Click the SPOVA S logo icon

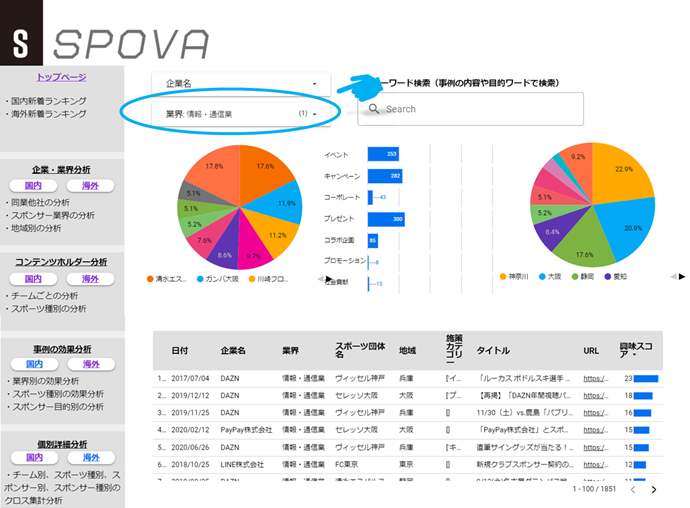(21, 33)
